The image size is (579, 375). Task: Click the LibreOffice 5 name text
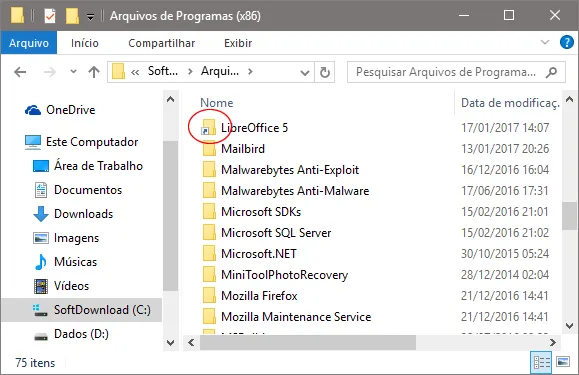[254, 128]
